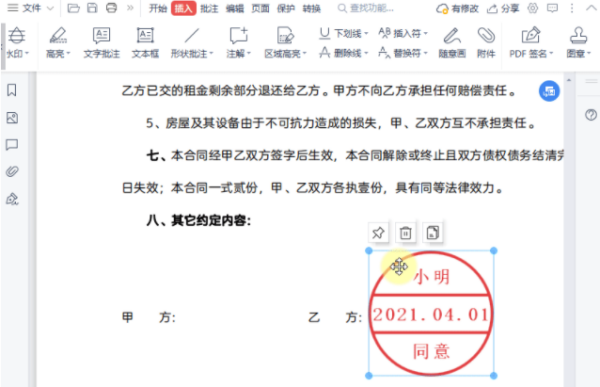Apply 下划线 underline annotation
This screenshot has height=387, width=600.
(x=343, y=33)
